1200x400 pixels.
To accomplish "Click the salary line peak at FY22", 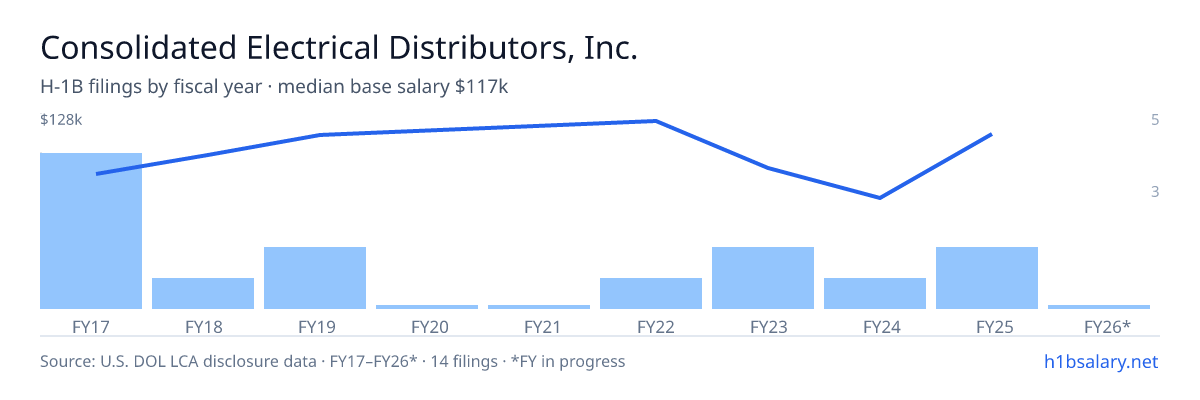I will coord(654,121).
